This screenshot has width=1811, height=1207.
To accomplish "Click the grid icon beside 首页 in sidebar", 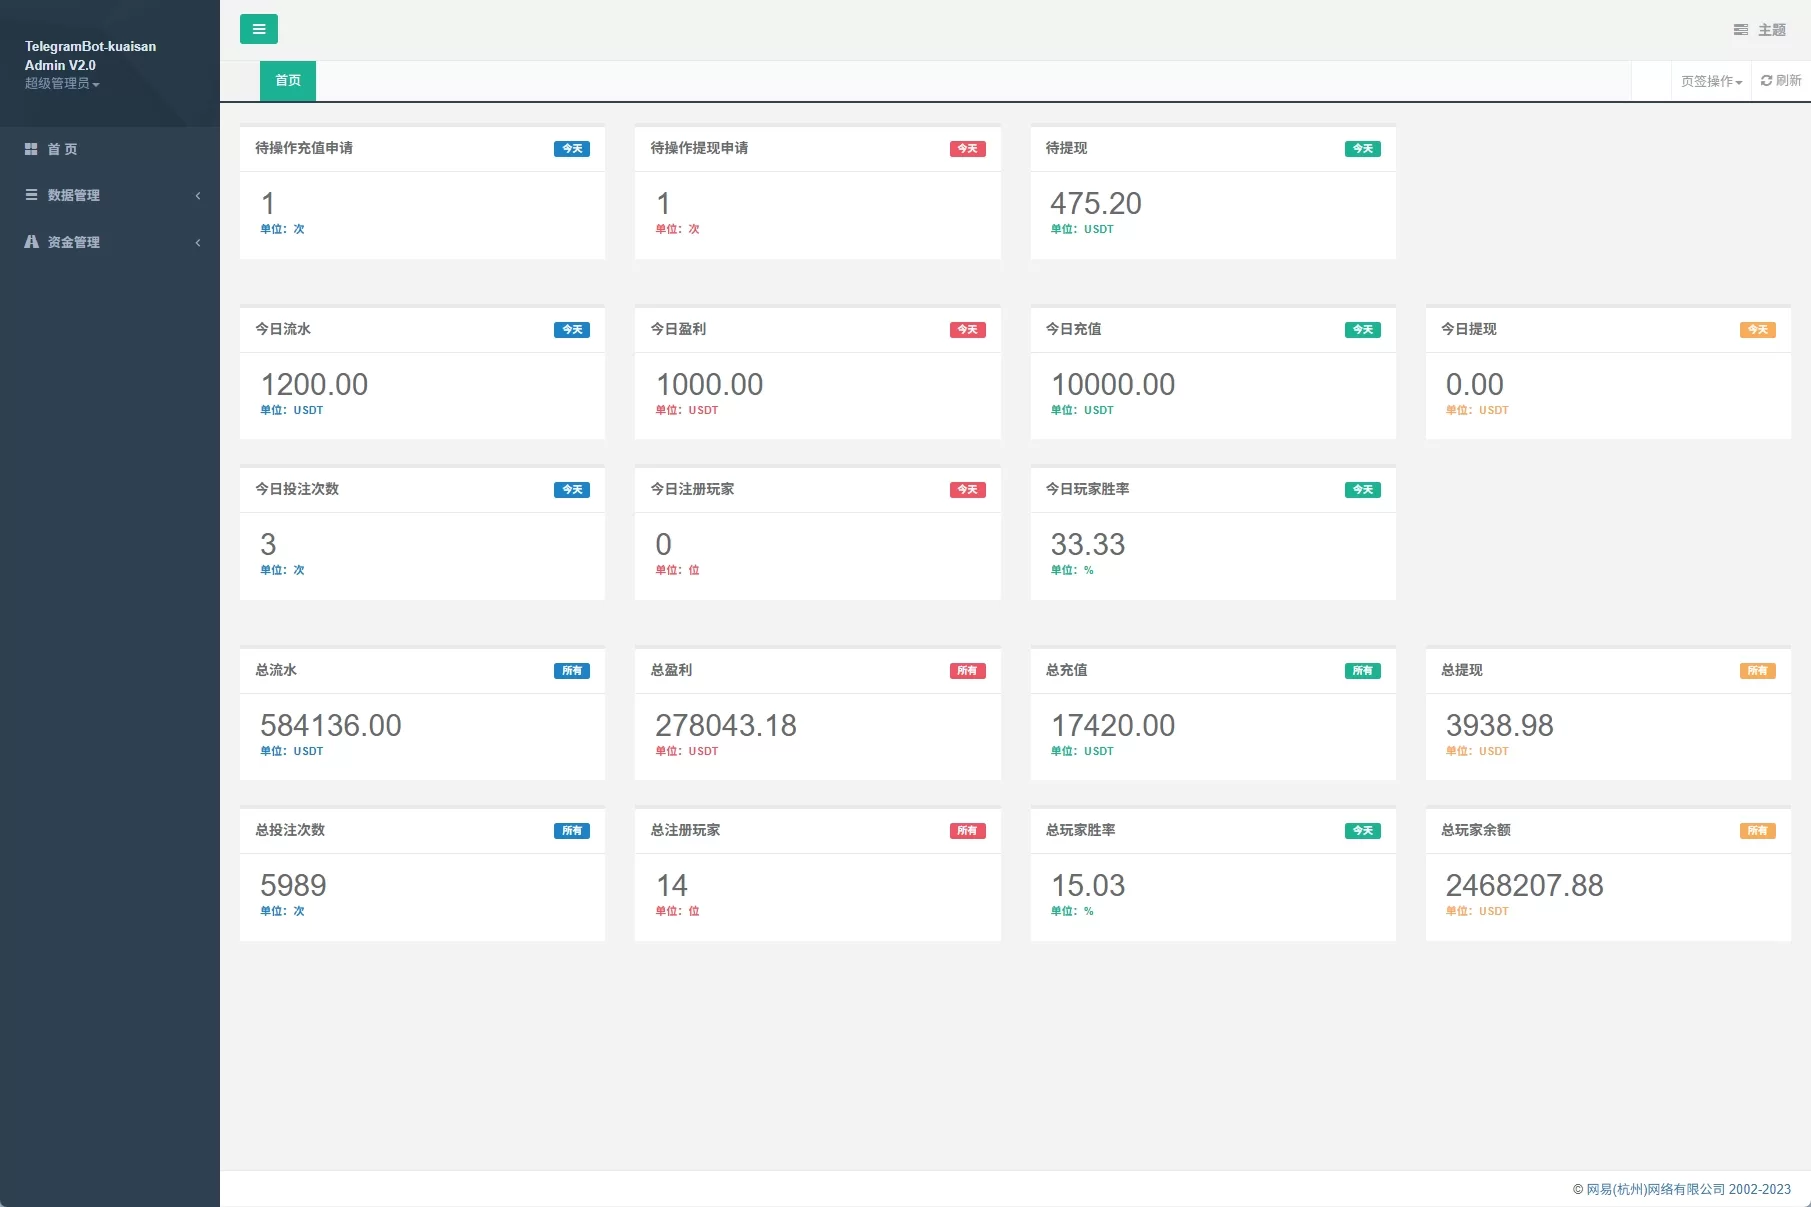I will [31, 149].
